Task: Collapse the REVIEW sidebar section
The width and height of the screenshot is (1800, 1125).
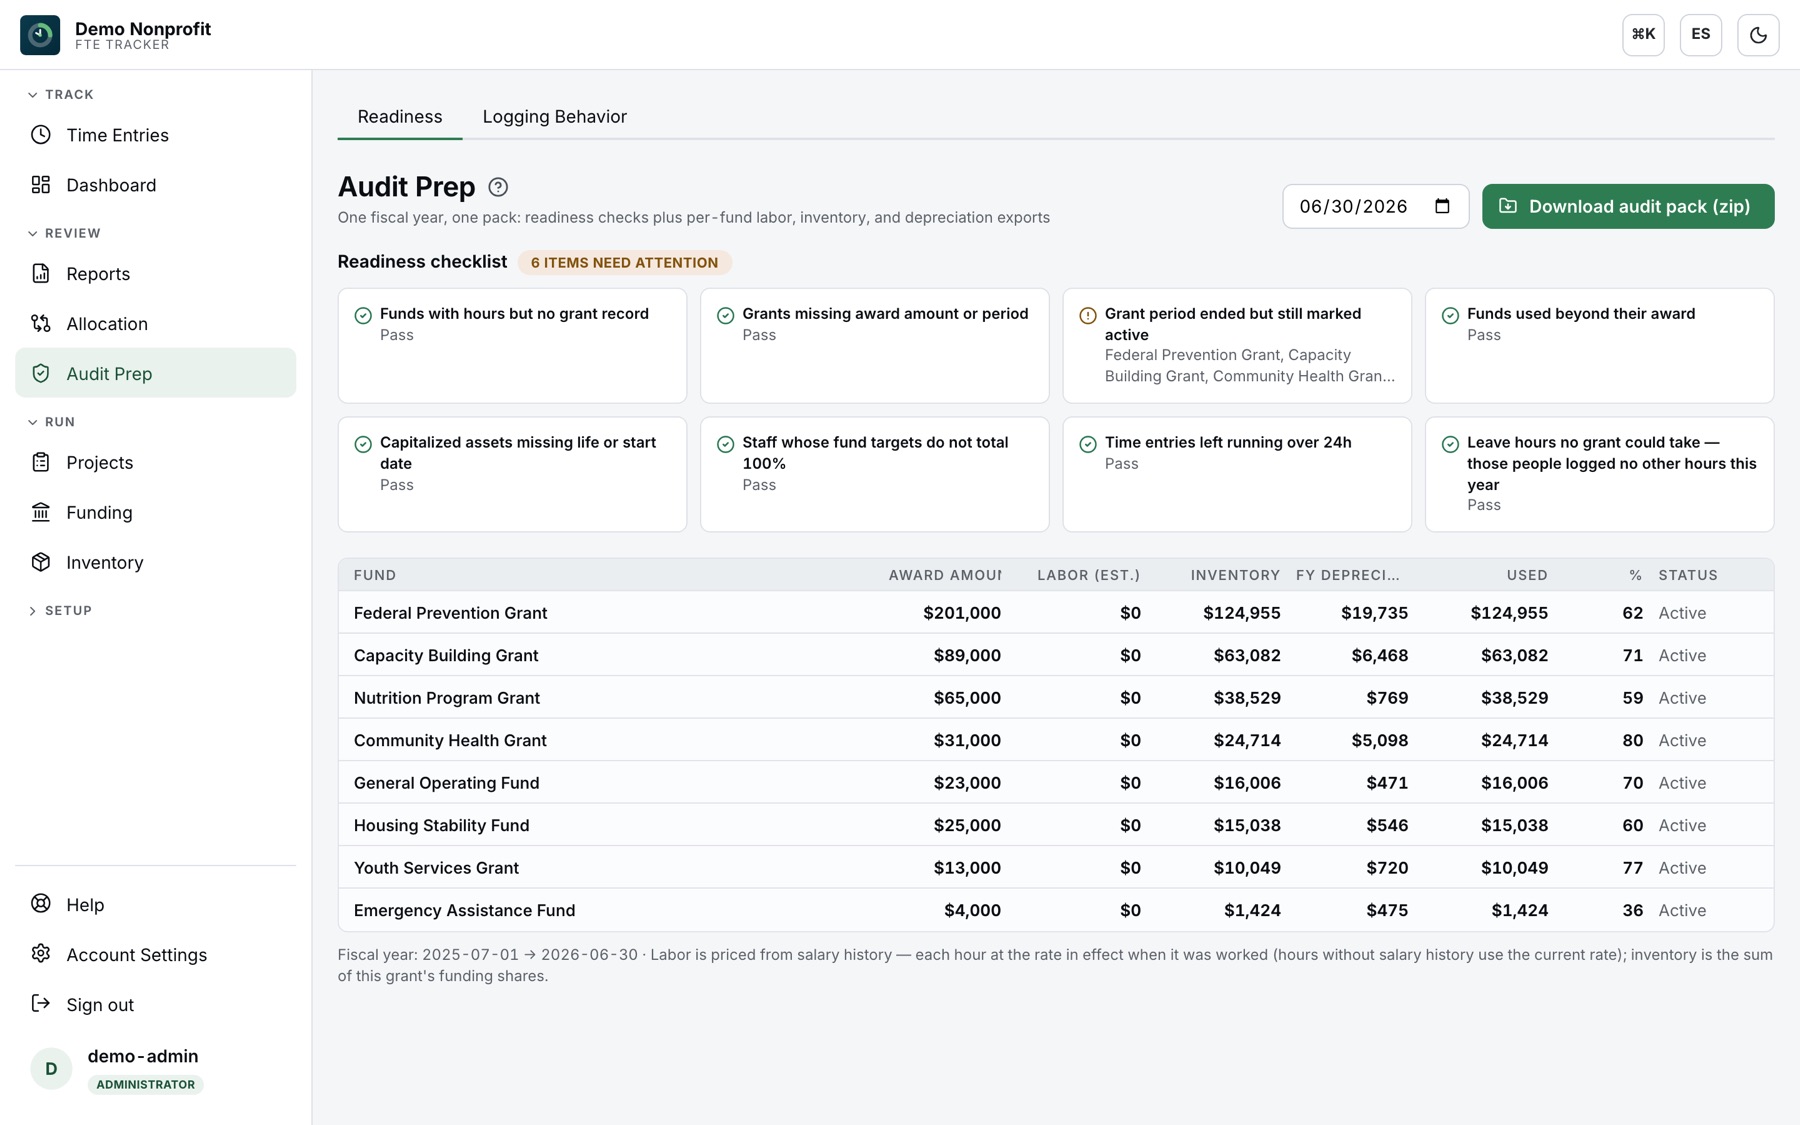Action: click(64, 234)
